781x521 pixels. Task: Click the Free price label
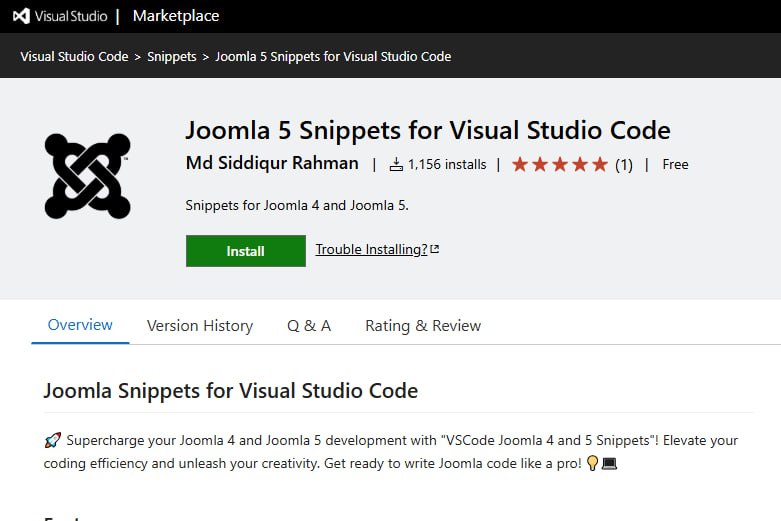pos(675,164)
